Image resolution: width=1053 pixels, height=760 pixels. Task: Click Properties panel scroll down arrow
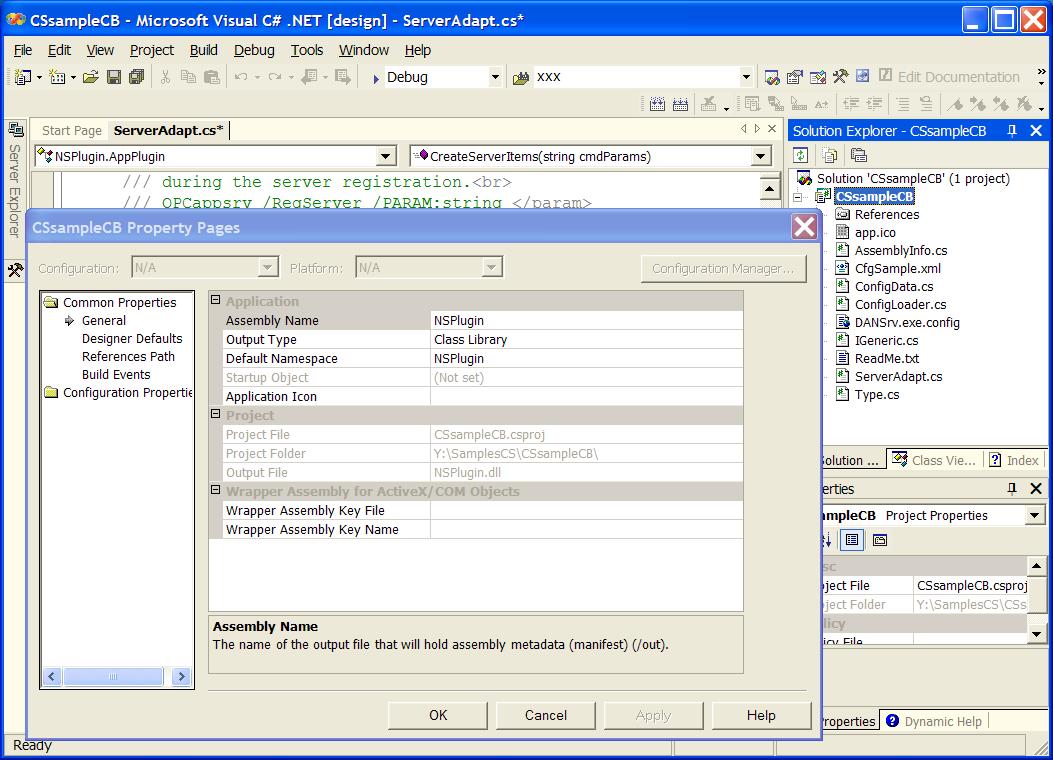click(x=1036, y=634)
